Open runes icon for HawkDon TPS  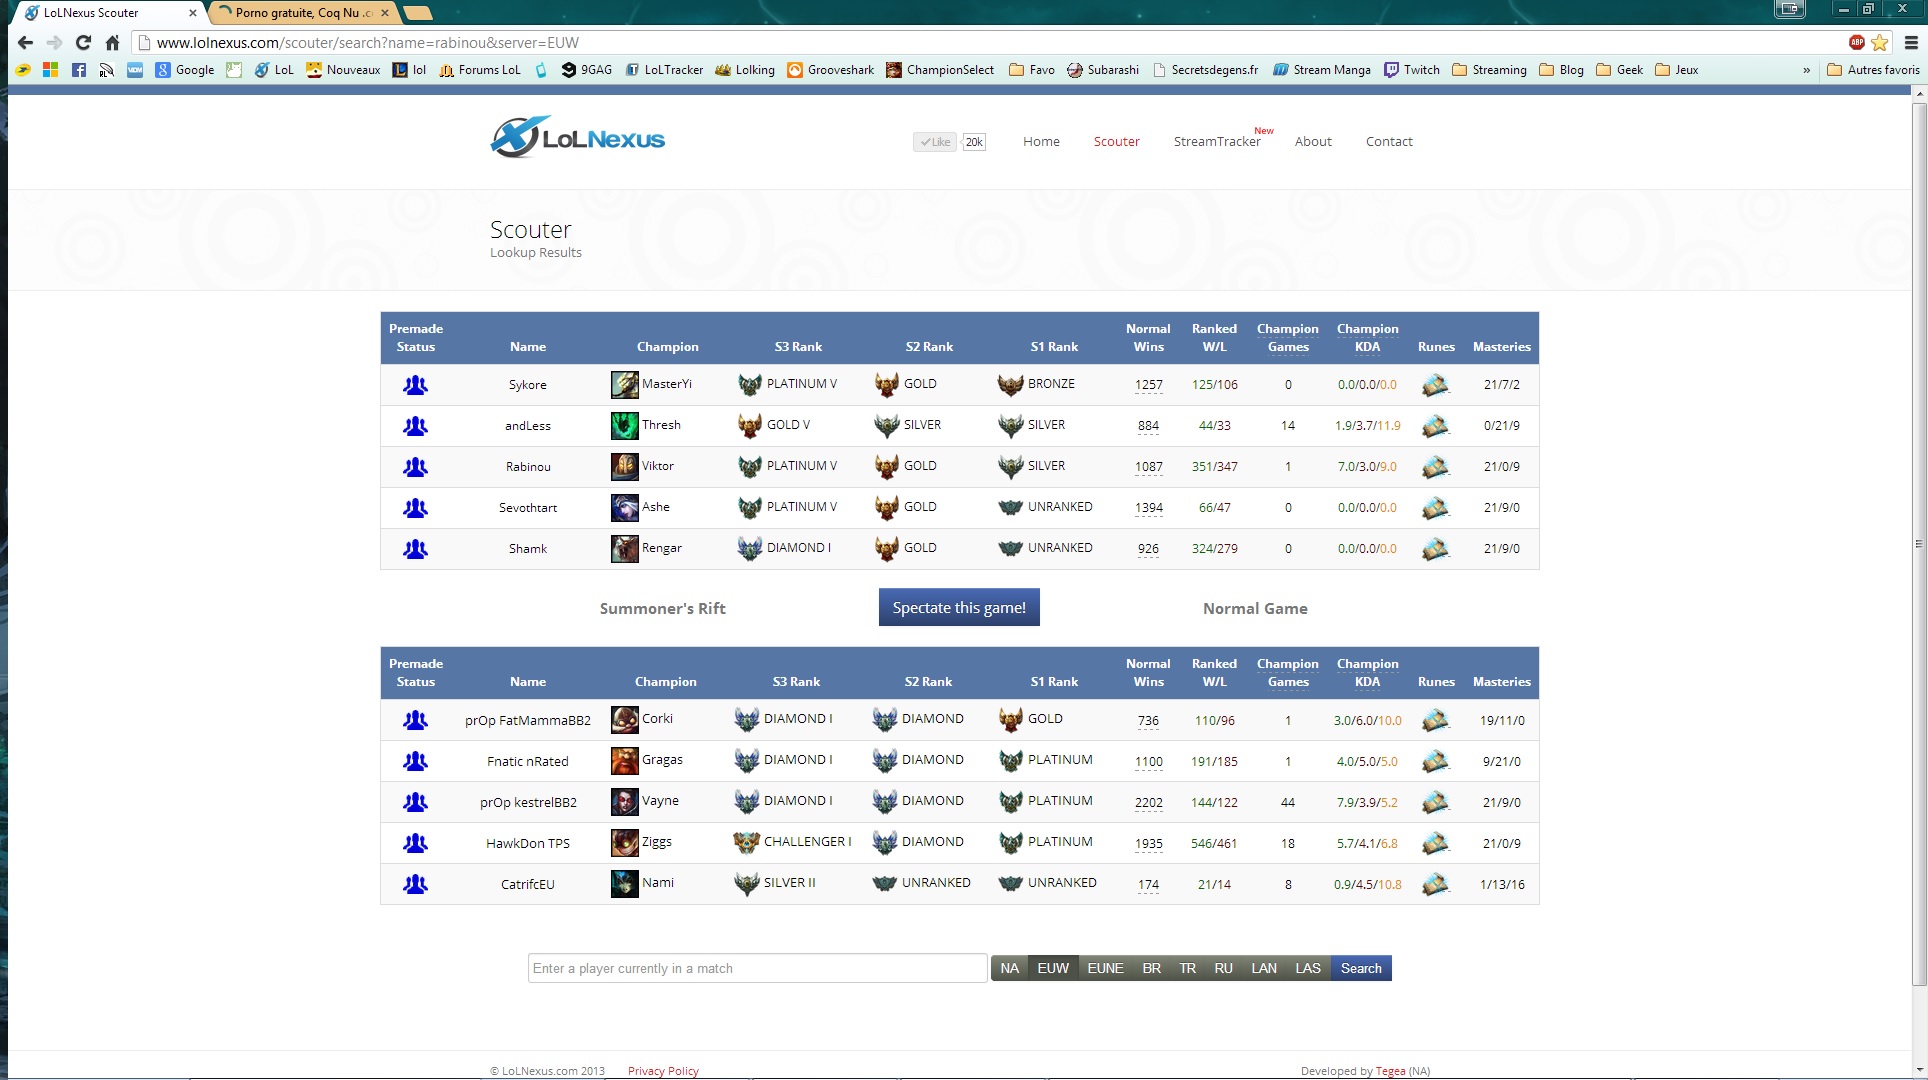pos(1435,844)
